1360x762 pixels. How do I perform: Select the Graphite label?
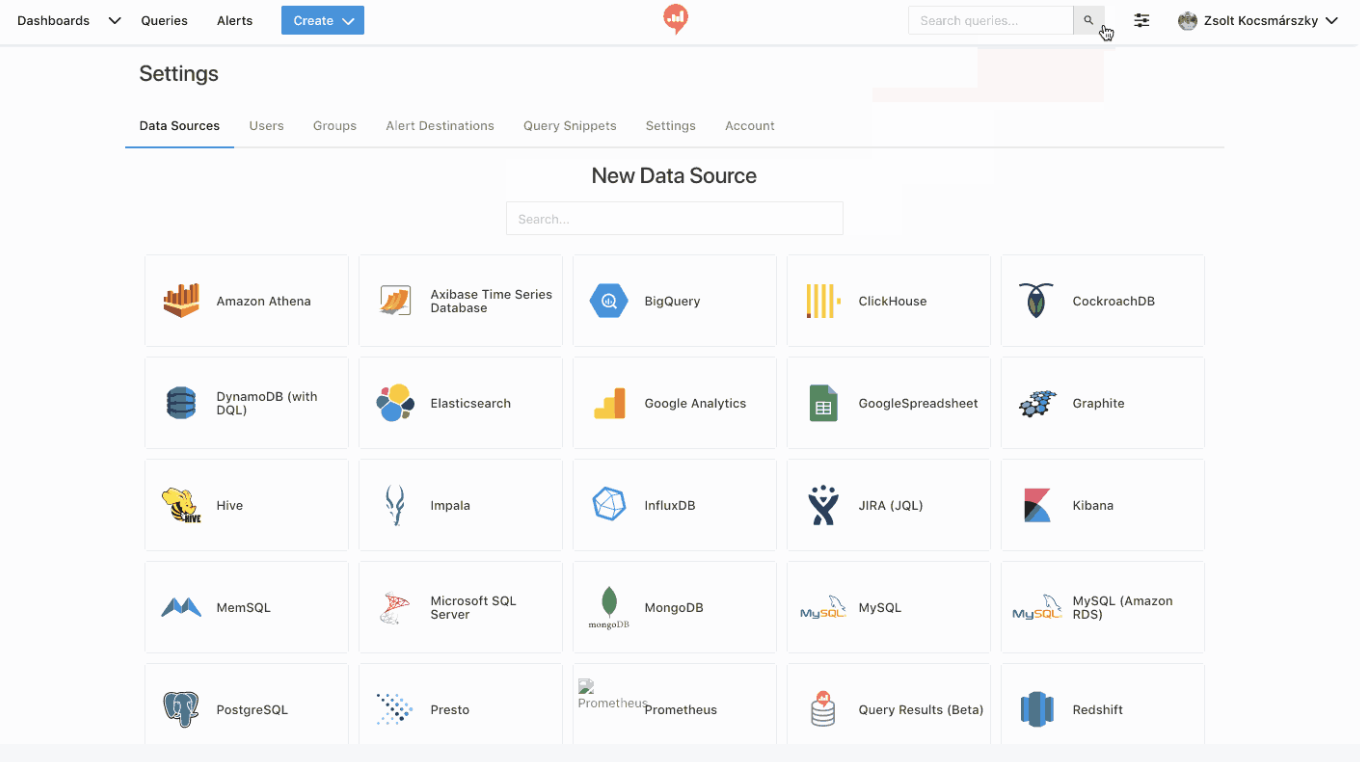pyautogui.click(x=1098, y=403)
